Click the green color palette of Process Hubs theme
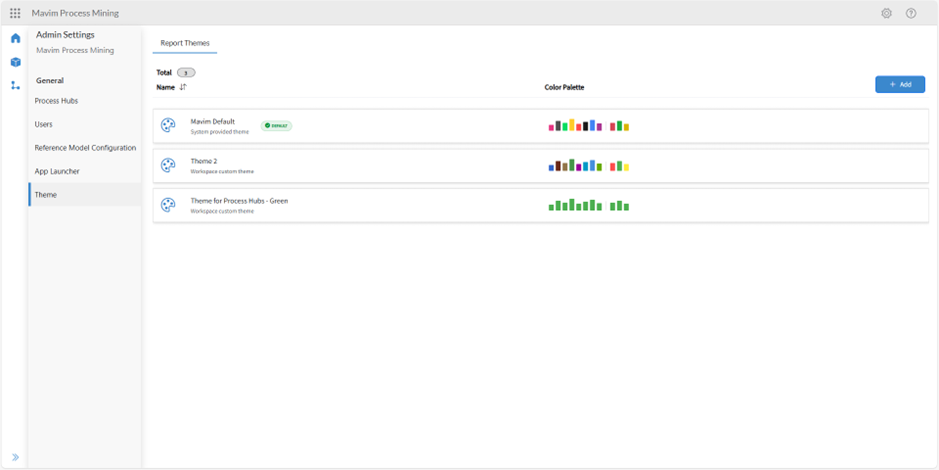 pyautogui.click(x=588, y=205)
